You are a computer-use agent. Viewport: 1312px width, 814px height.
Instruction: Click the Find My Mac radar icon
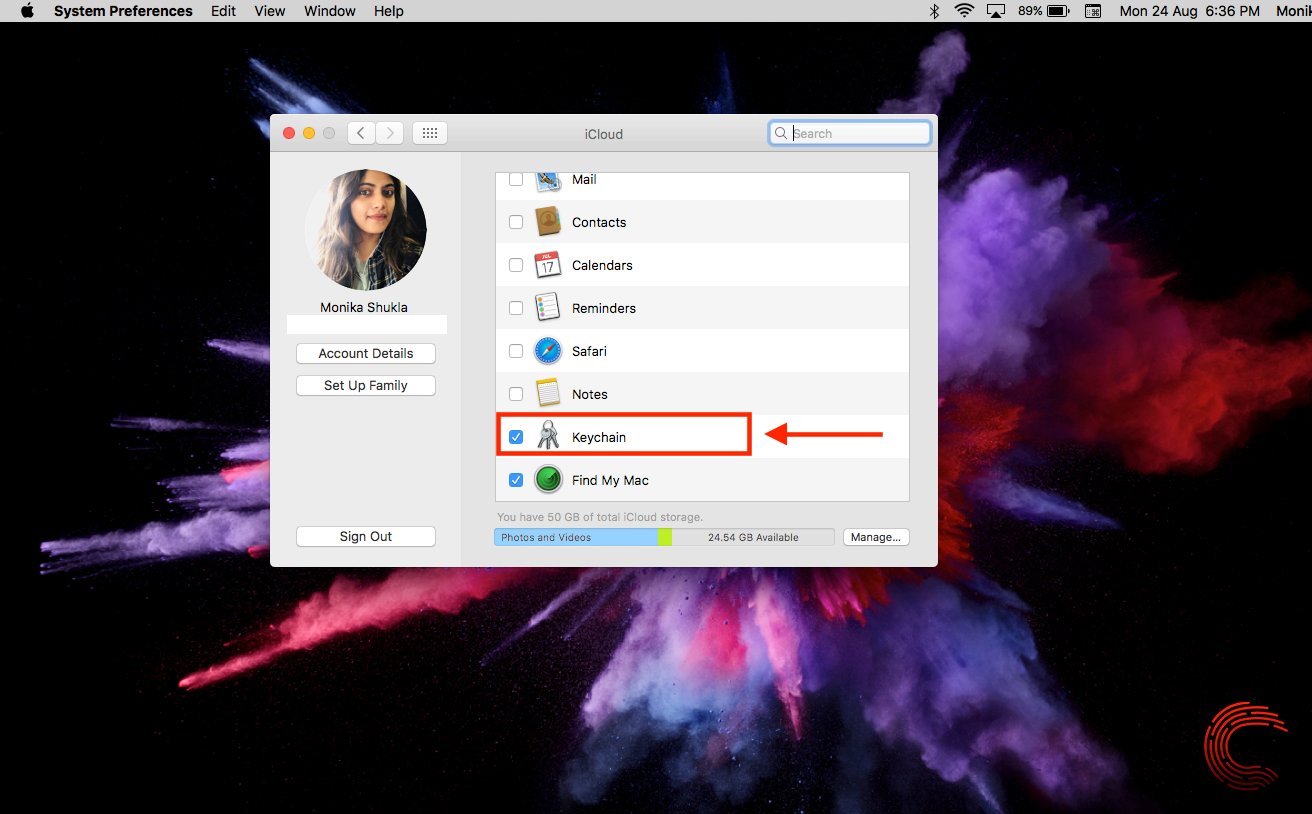point(547,480)
